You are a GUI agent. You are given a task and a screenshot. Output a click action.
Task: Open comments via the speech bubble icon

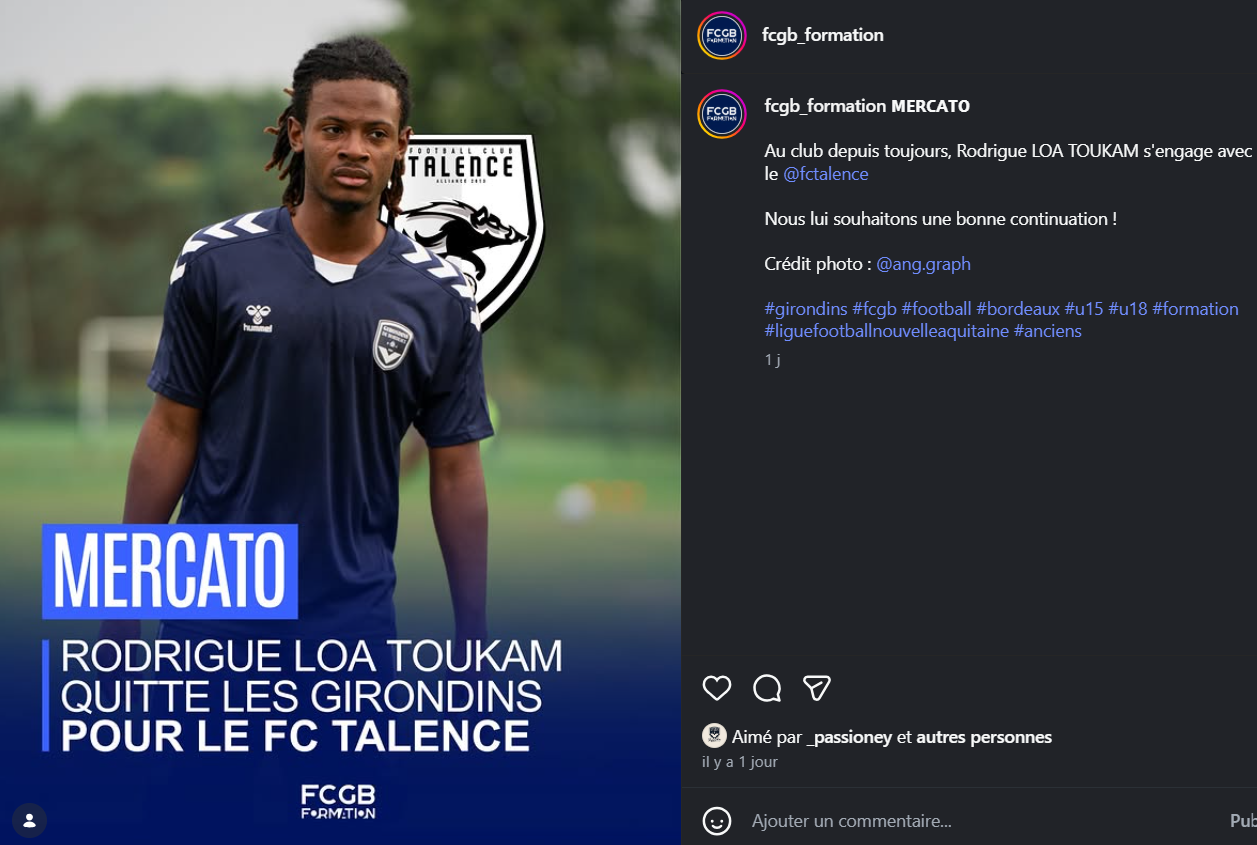[x=767, y=688]
